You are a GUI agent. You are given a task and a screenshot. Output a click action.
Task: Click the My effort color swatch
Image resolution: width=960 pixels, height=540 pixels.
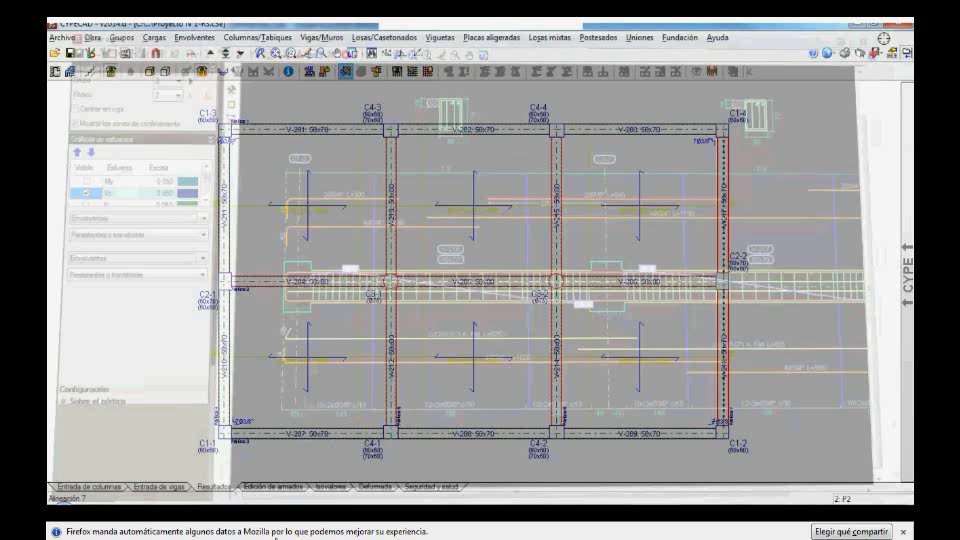point(187,181)
